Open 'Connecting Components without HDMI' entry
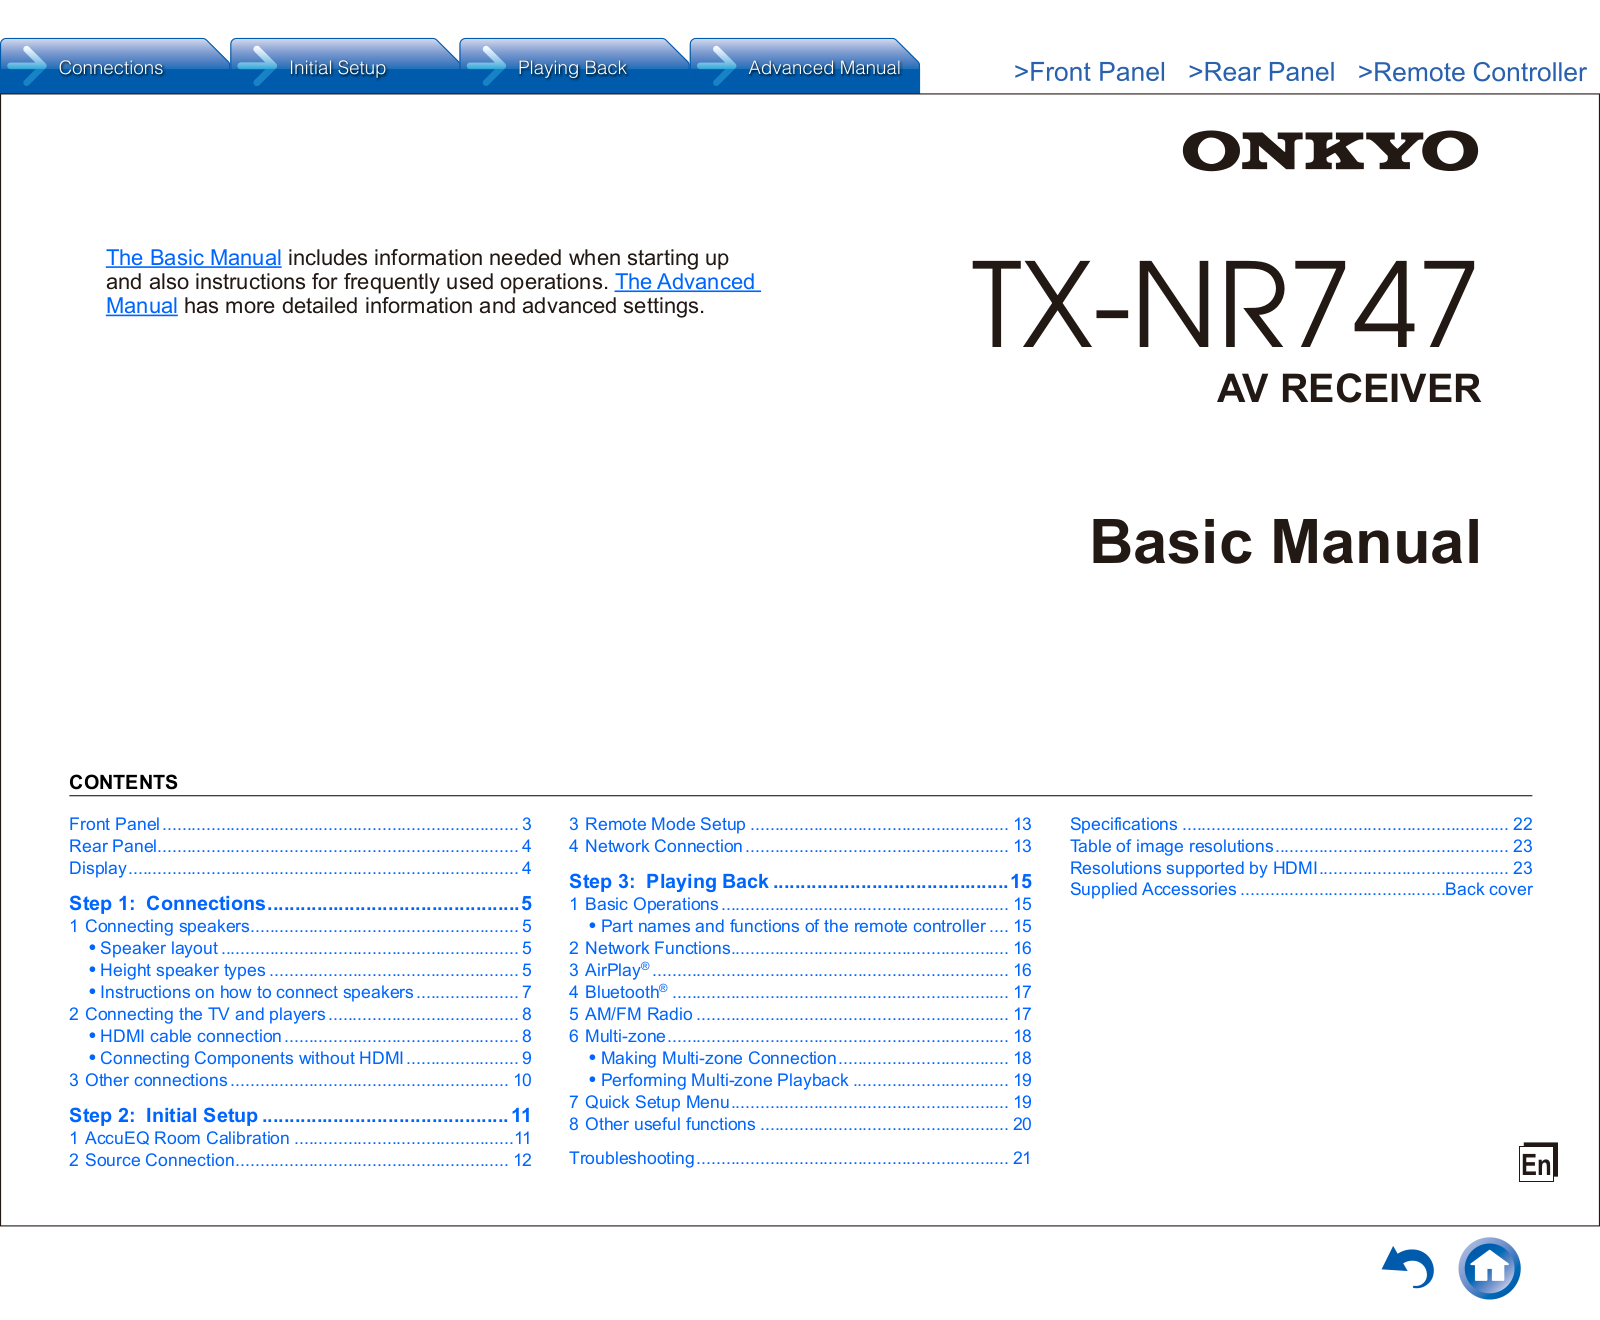 (x=310, y=1058)
